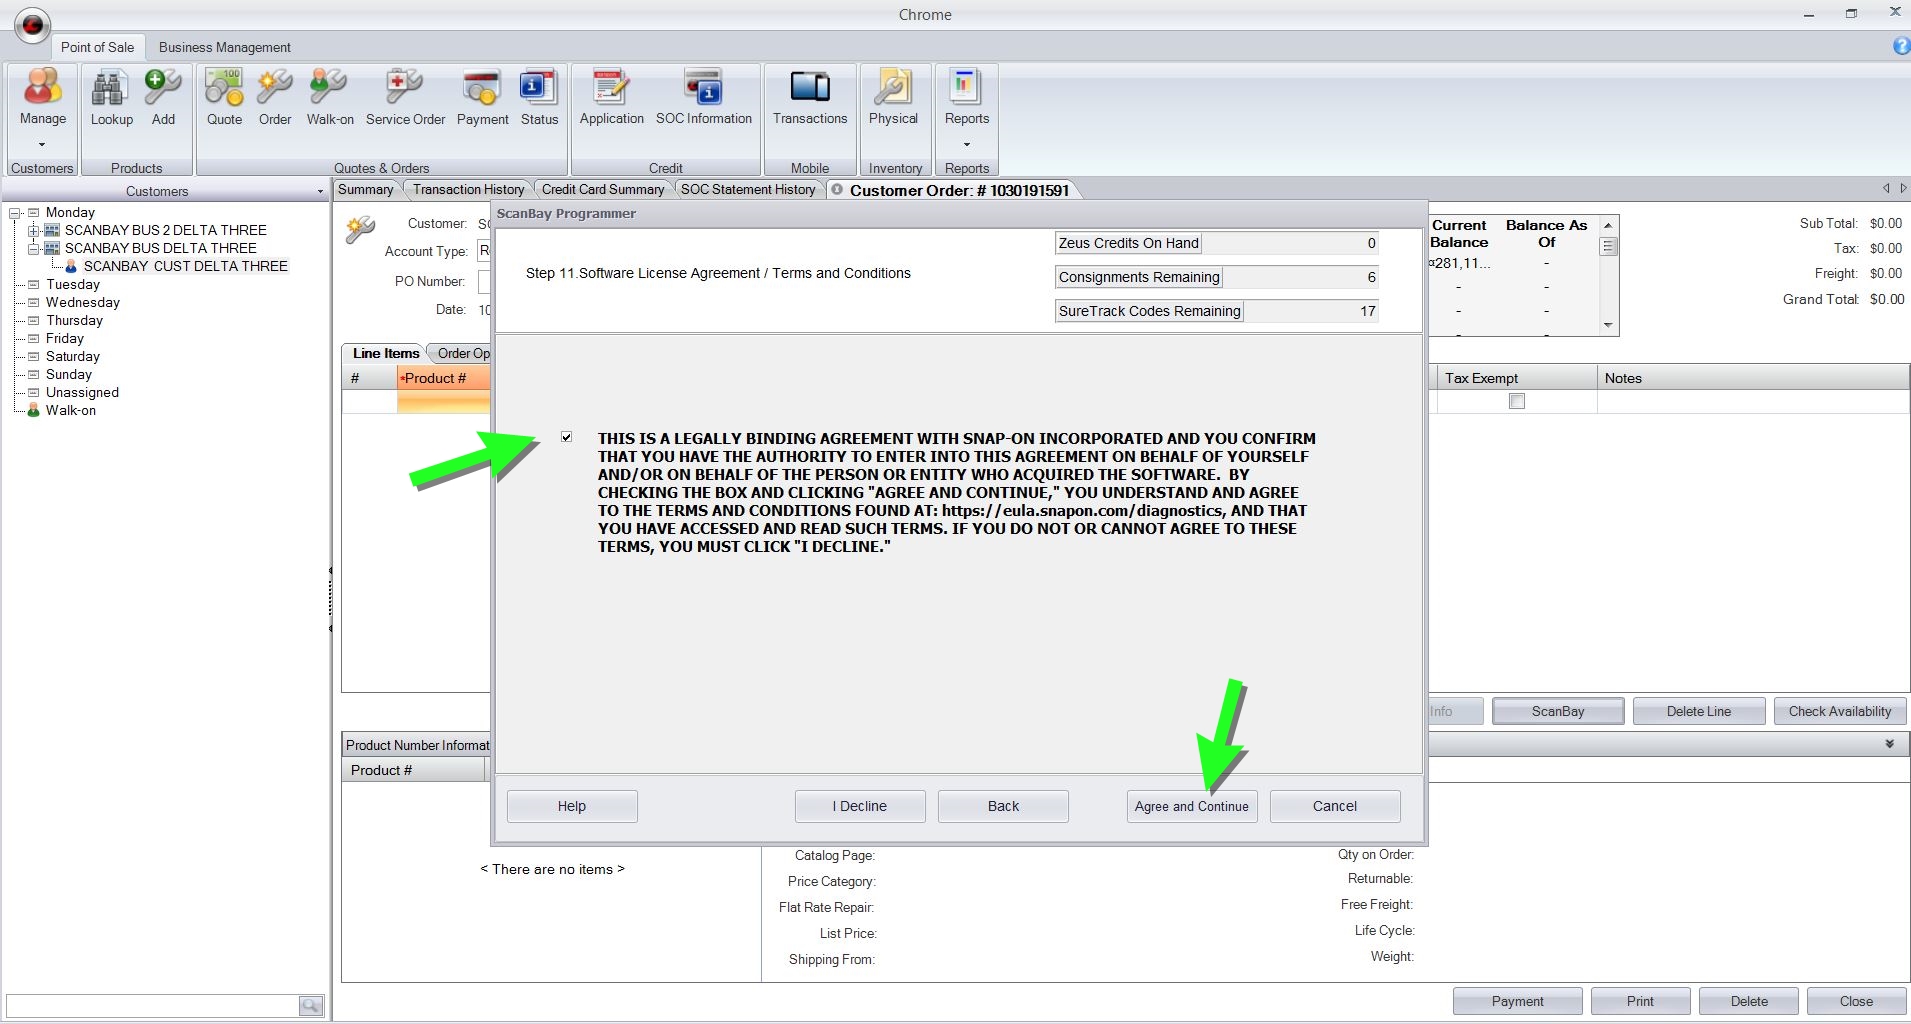This screenshot has width=1911, height=1024.
Task: Open the Payment ribbon icon
Action: click(482, 90)
